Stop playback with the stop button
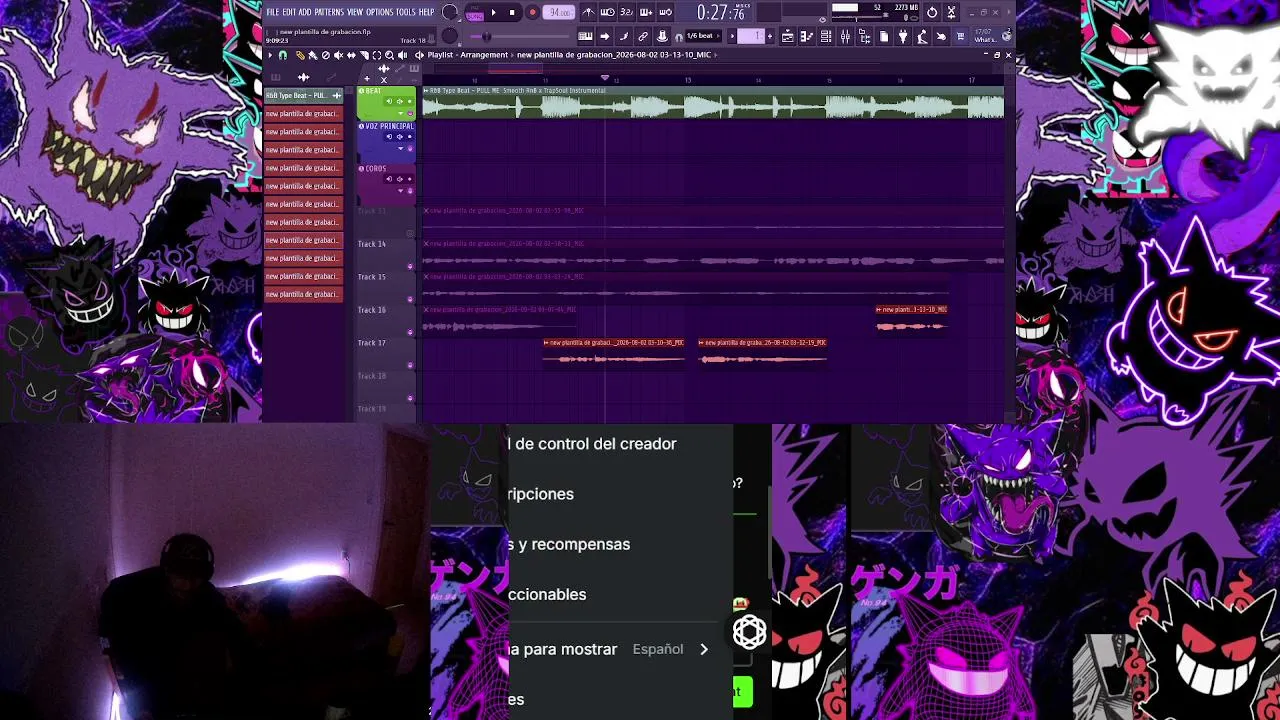 point(512,13)
